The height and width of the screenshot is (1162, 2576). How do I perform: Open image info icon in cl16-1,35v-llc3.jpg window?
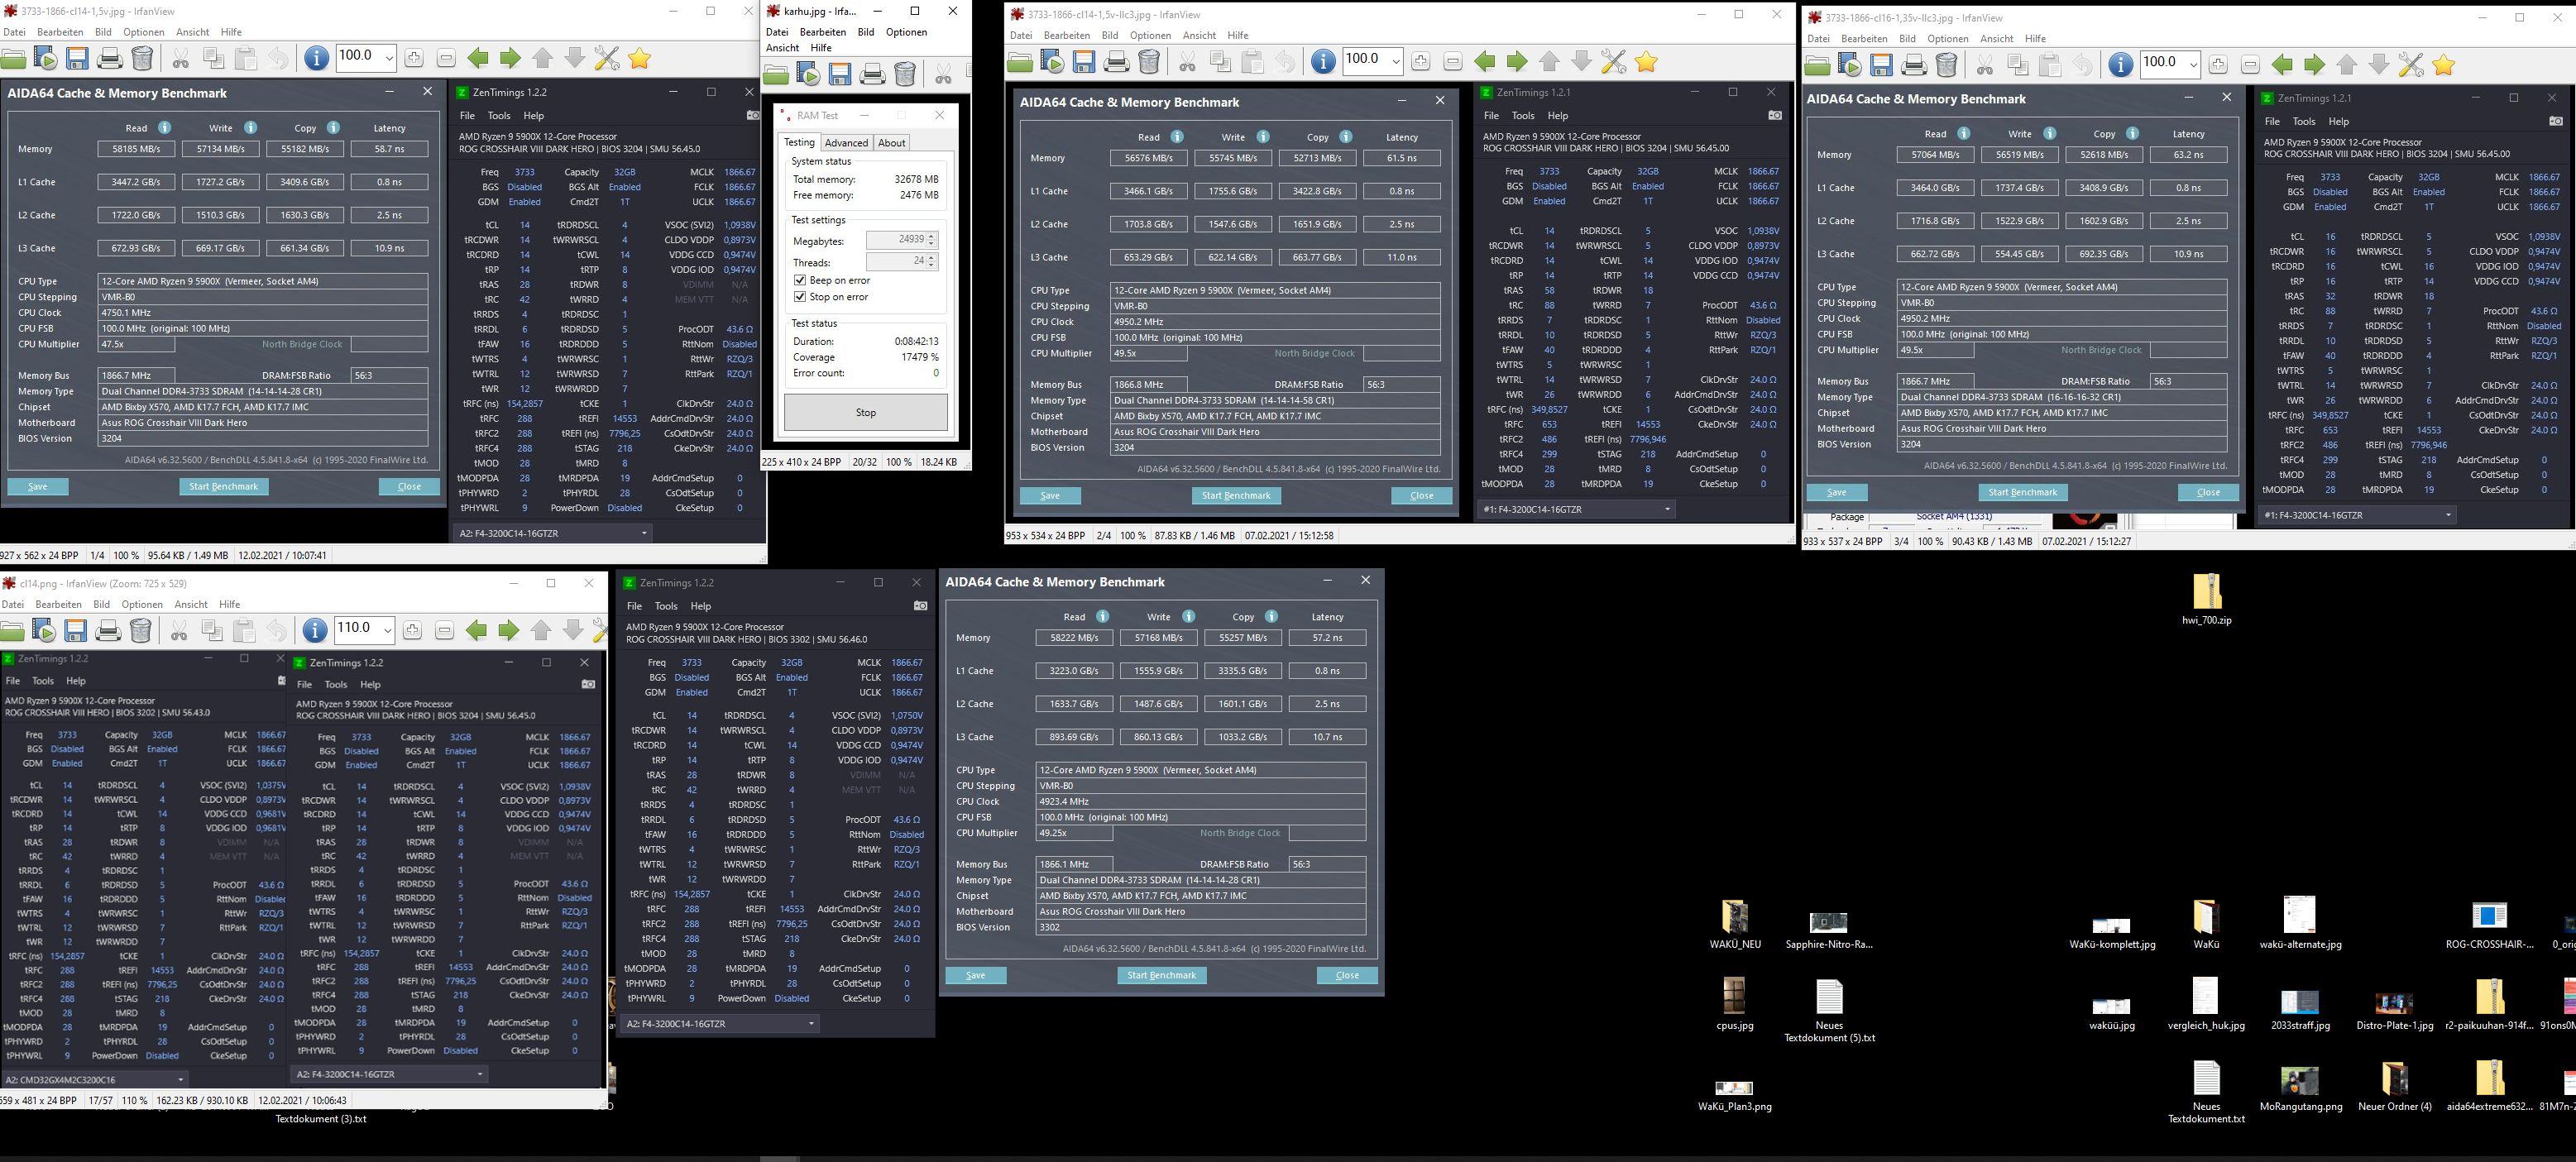click(2120, 66)
